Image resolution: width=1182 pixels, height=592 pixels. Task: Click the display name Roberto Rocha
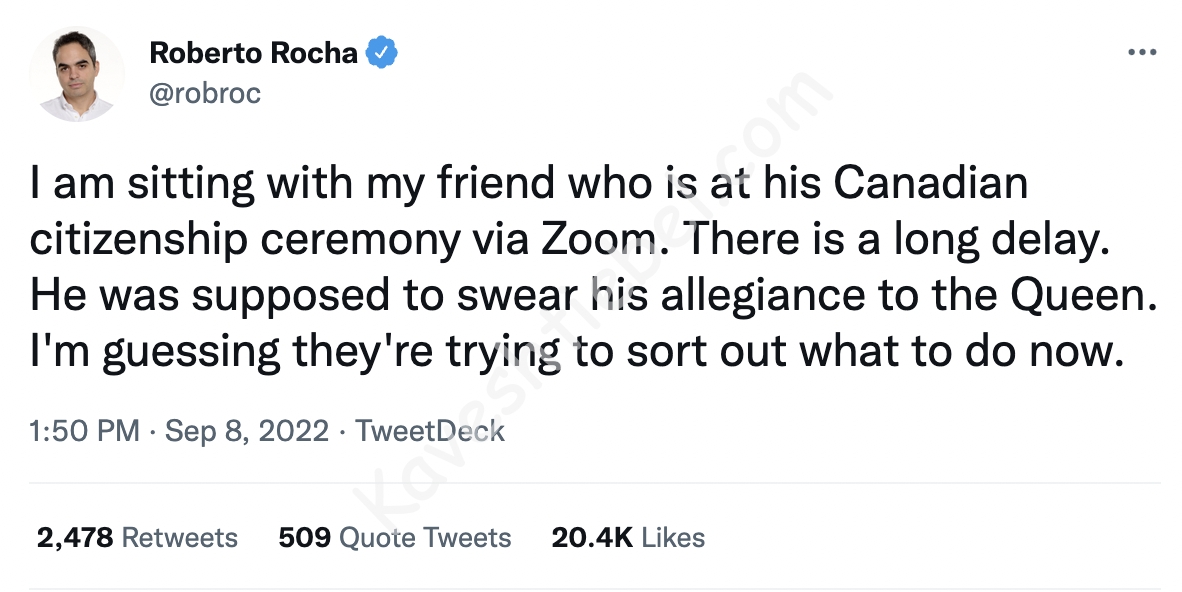click(253, 54)
